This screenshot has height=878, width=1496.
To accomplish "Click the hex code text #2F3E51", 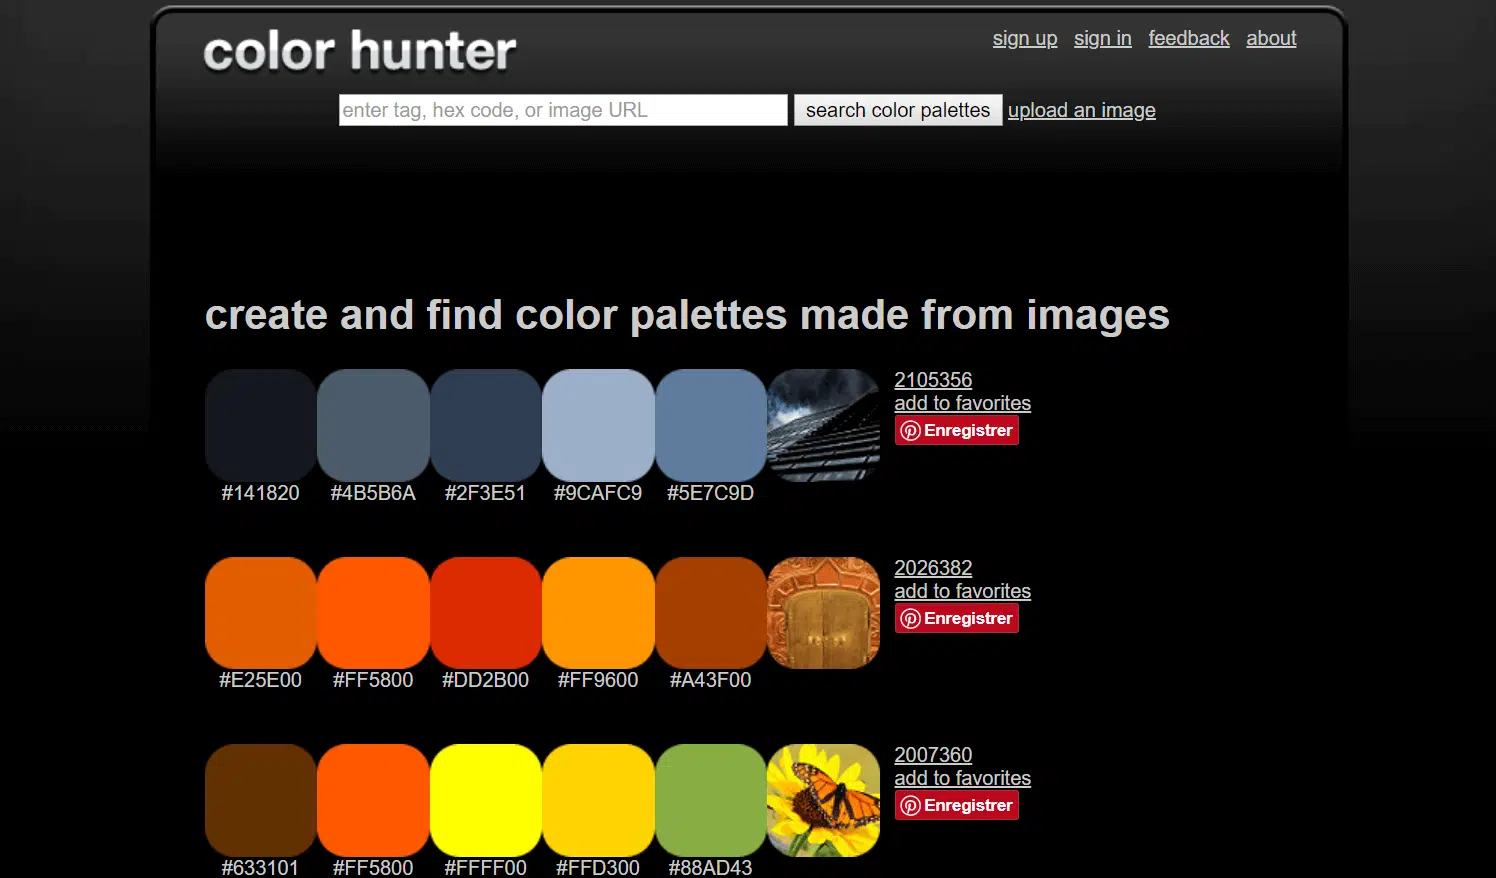I will click(485, 493).
